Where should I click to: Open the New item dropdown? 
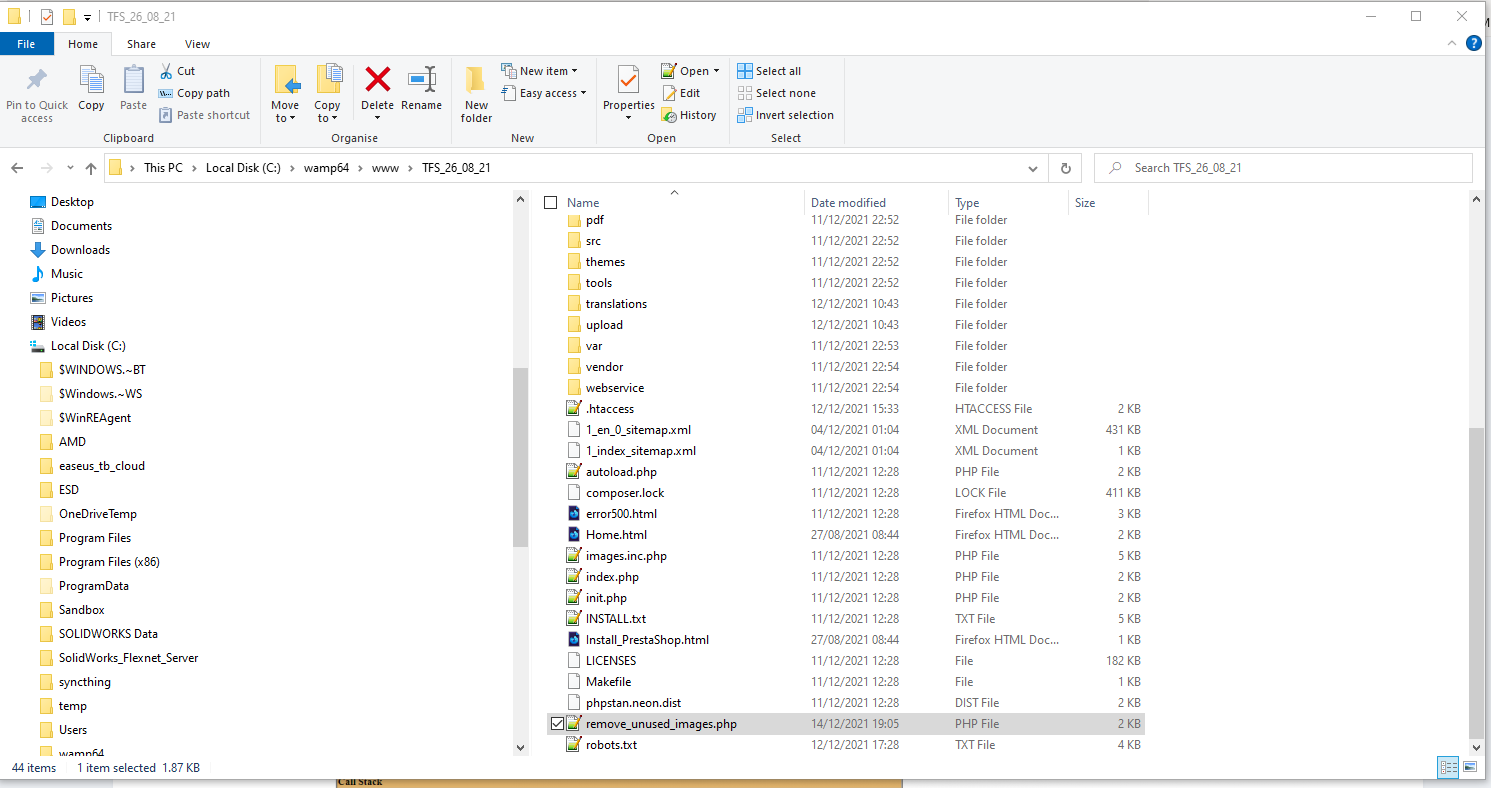click(542, 71)
